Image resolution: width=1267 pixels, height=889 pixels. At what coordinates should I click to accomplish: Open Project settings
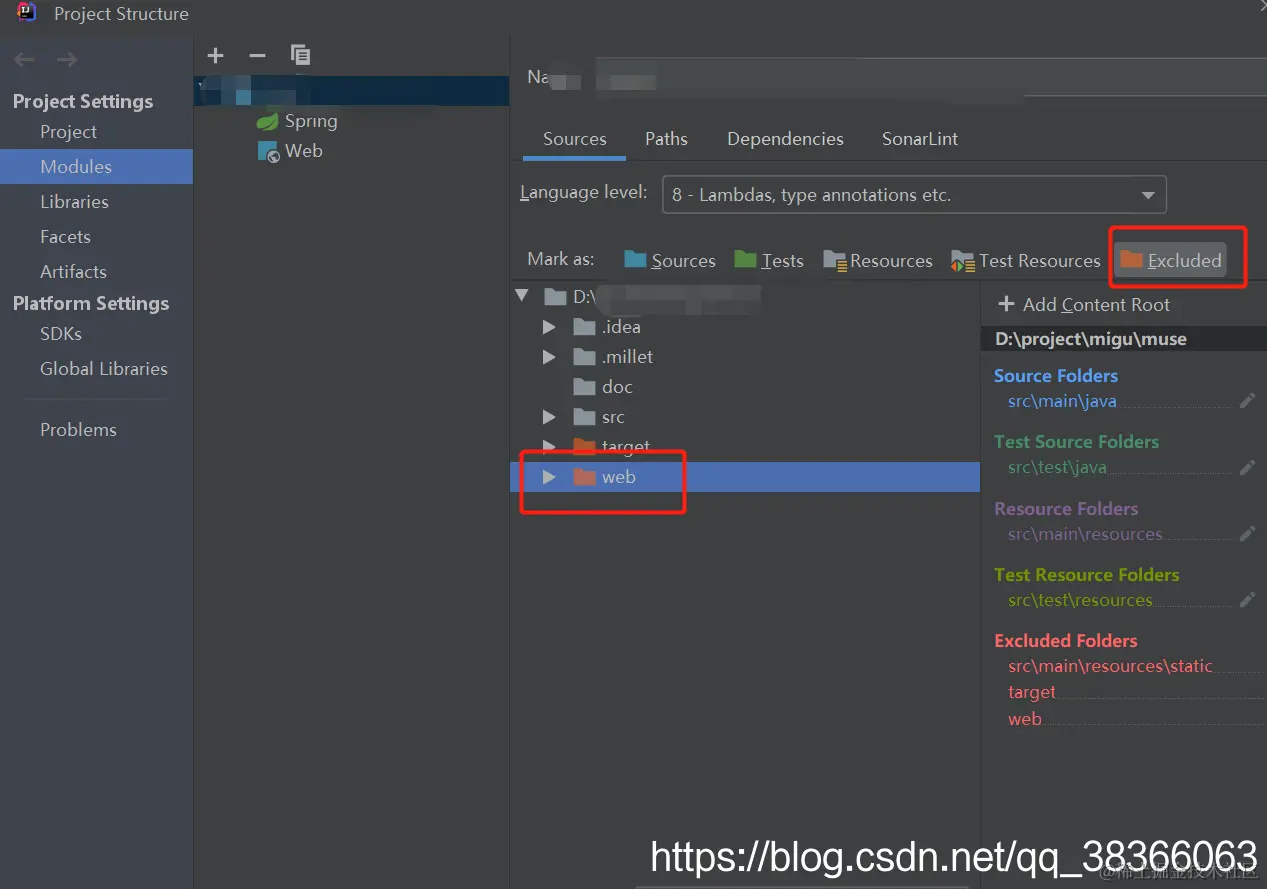[68, 132]
